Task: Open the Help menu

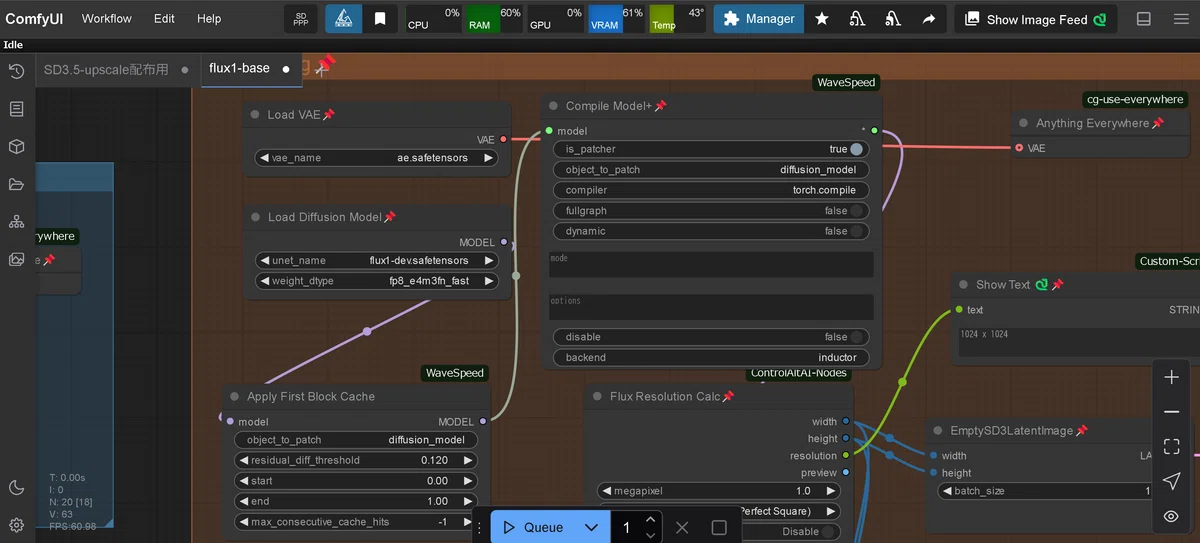Action: tap(209, 19)
